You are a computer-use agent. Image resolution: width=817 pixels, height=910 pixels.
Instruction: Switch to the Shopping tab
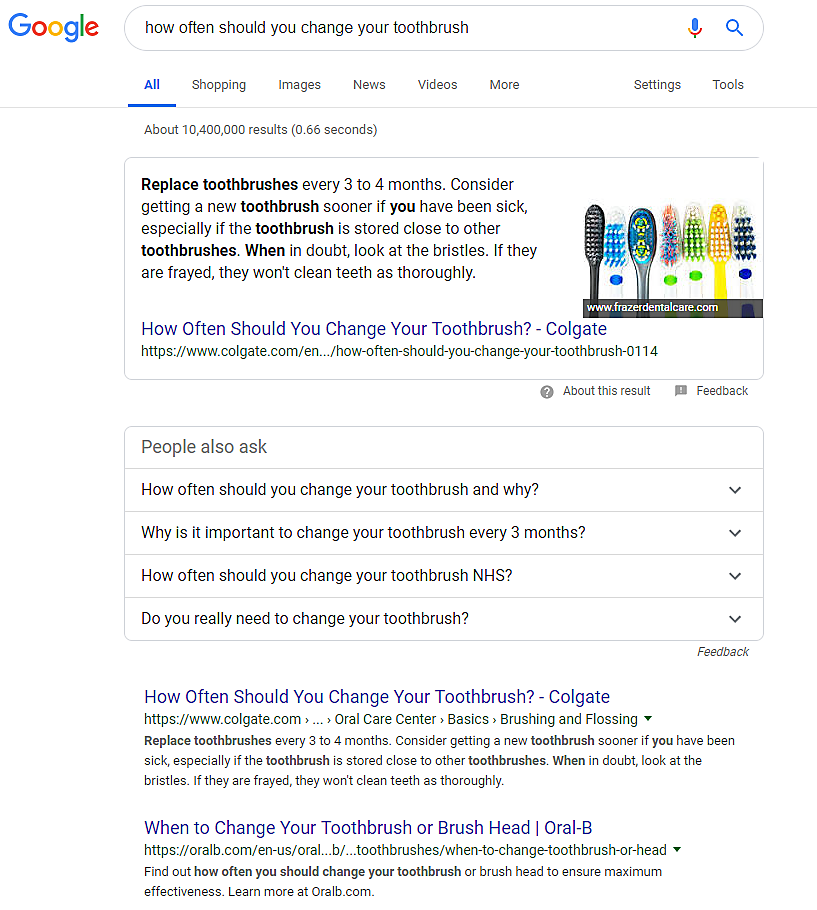[219, 85]
